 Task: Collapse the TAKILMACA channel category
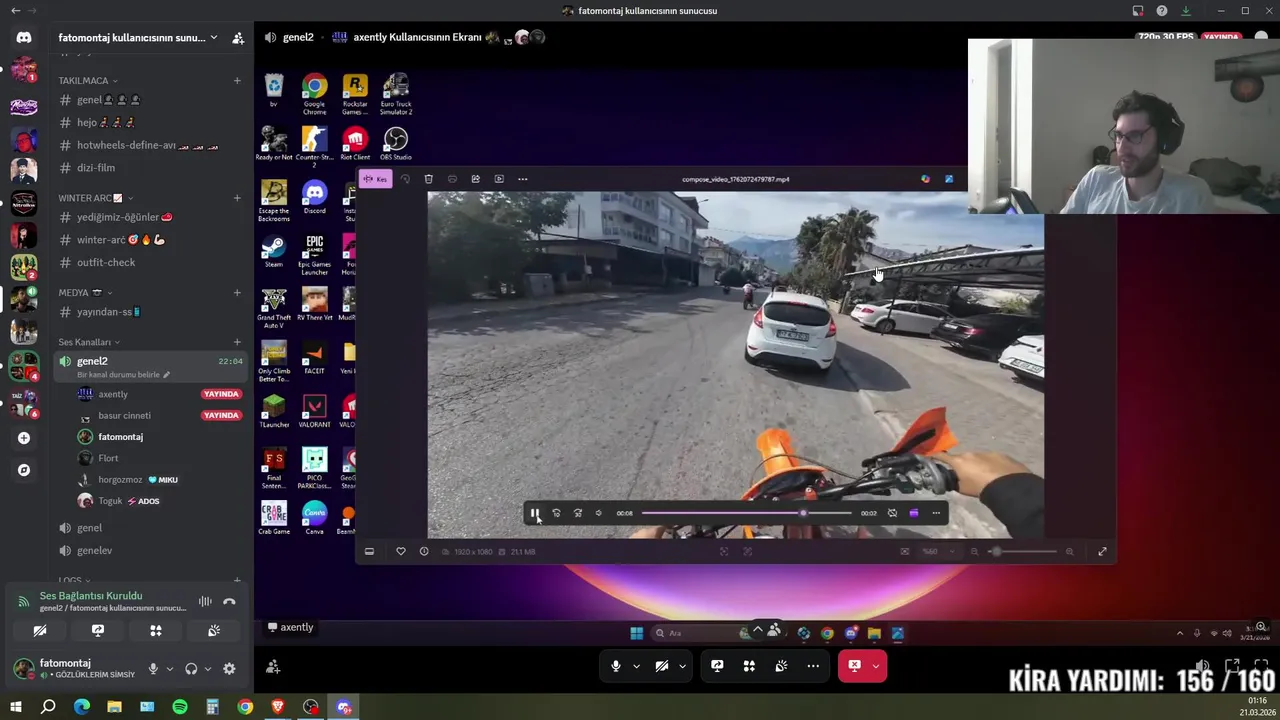click(88, 81)
